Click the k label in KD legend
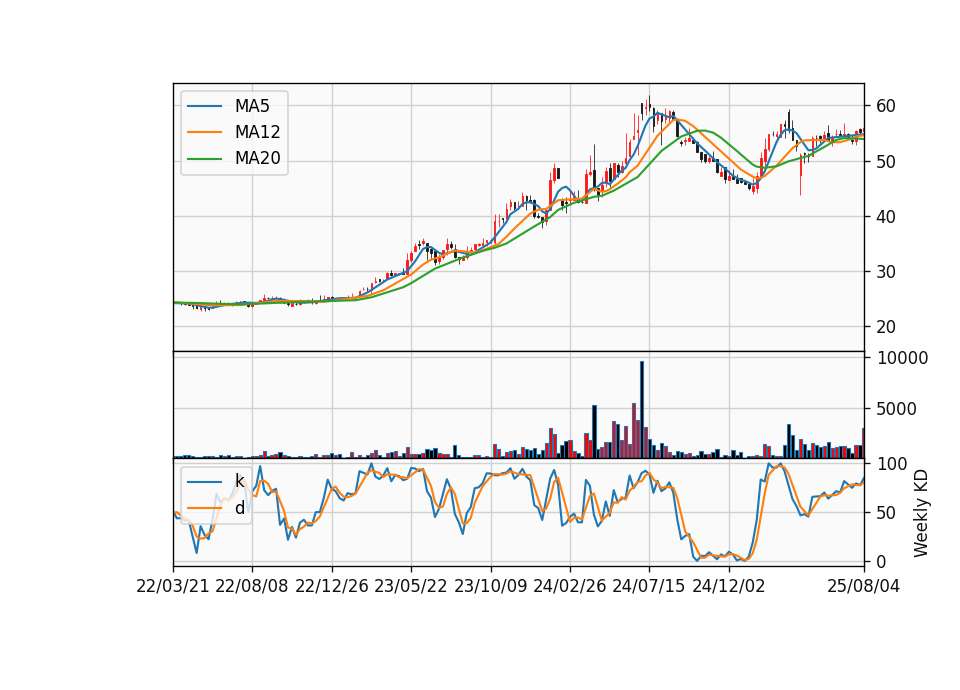Viewport: 960px width, 690px height. click(x=239, y=481)
